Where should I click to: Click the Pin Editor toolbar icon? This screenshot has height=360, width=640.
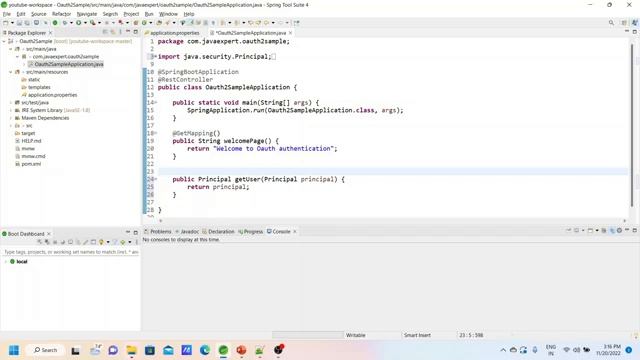pos(297,23)
